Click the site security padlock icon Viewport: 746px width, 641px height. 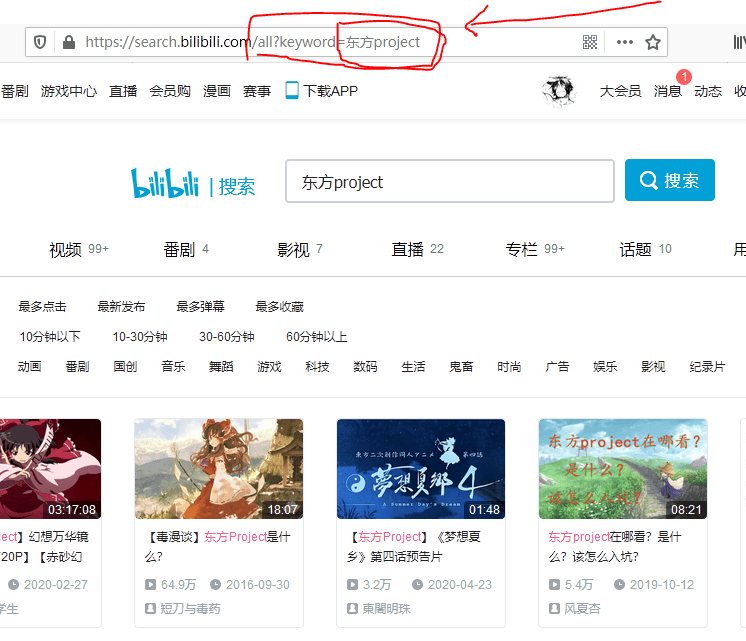click(69, 42)
